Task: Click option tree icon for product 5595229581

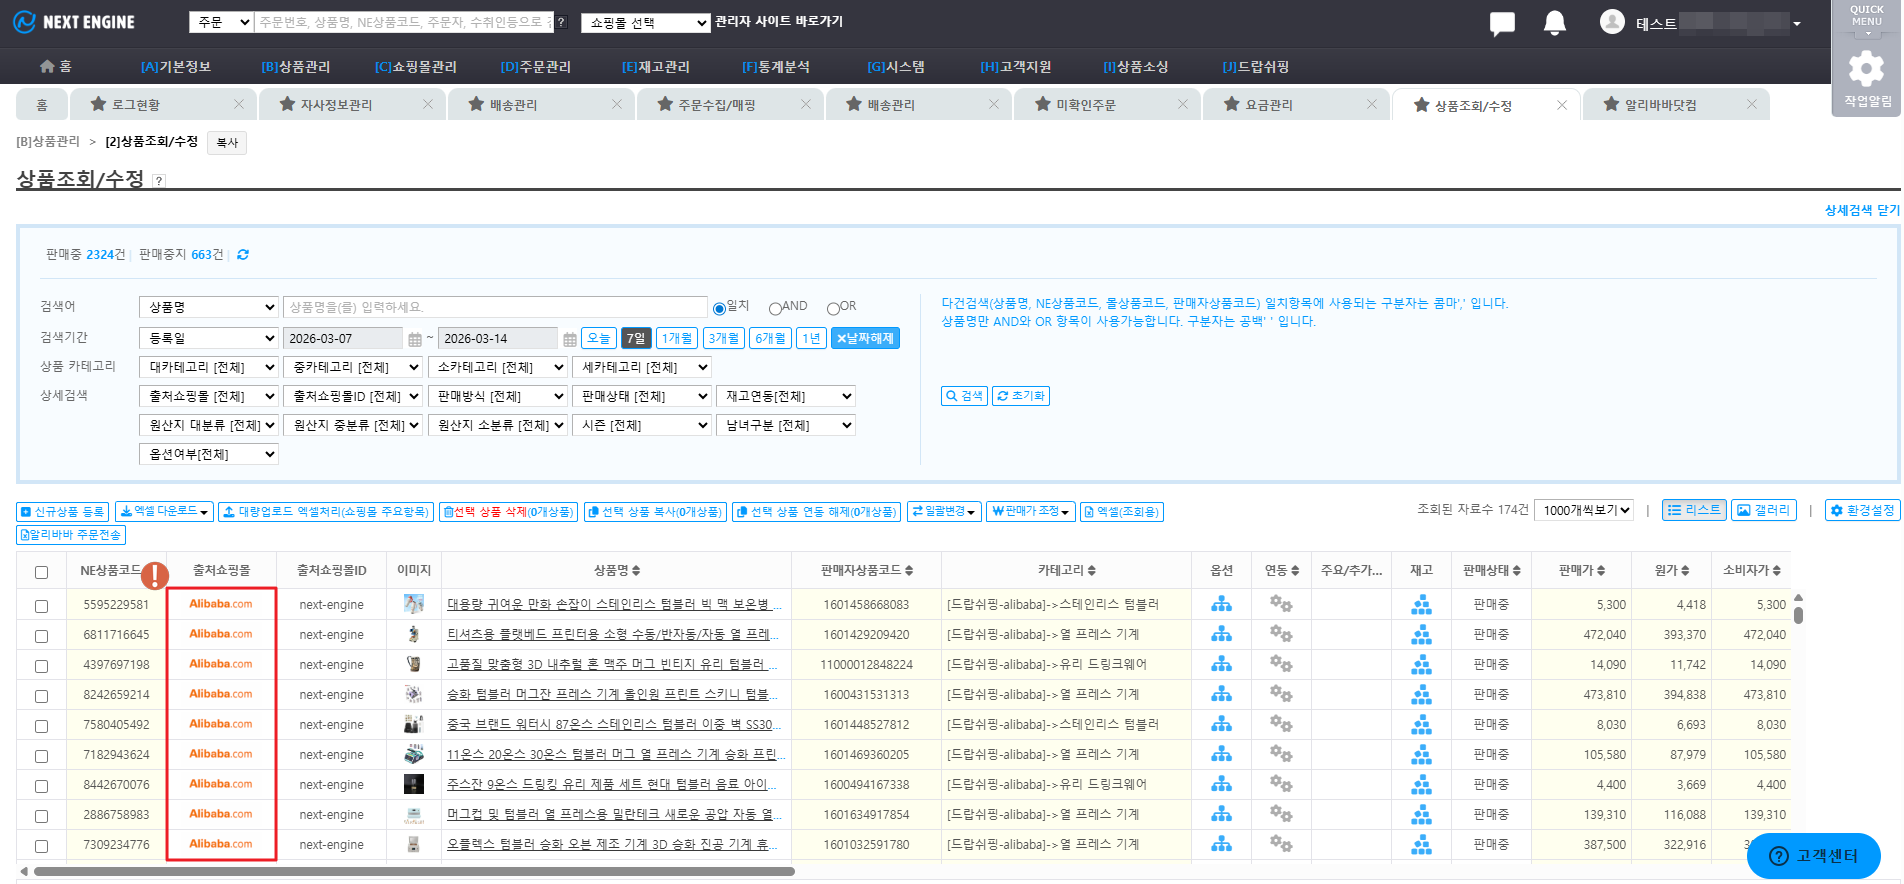Action: (1221, 604)
